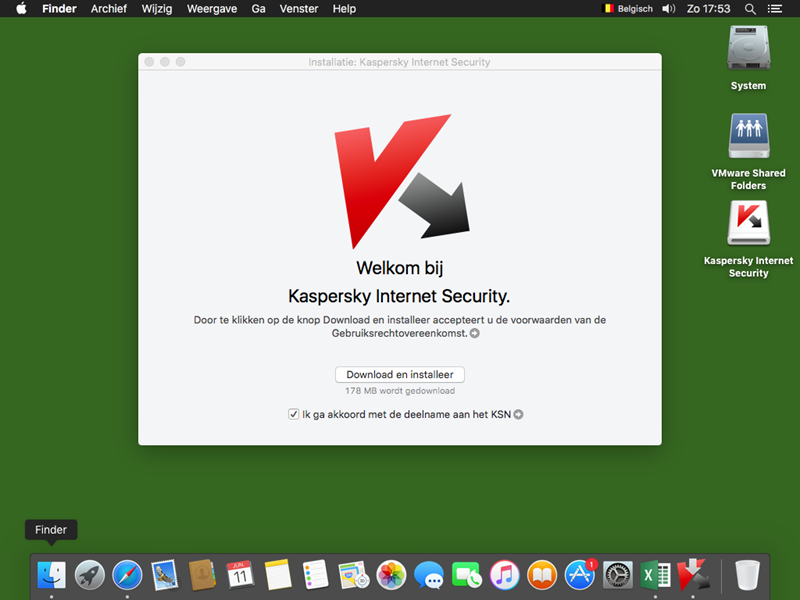800x600 pixels.
Task: Click the Download en installeer button
Action: coord(400,375)
